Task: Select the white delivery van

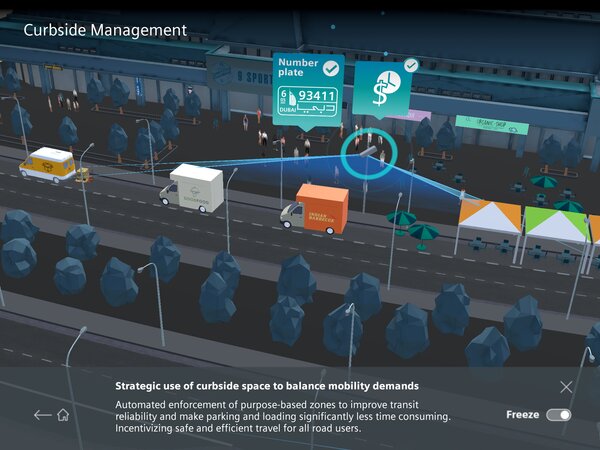Action: pos(192,188)
